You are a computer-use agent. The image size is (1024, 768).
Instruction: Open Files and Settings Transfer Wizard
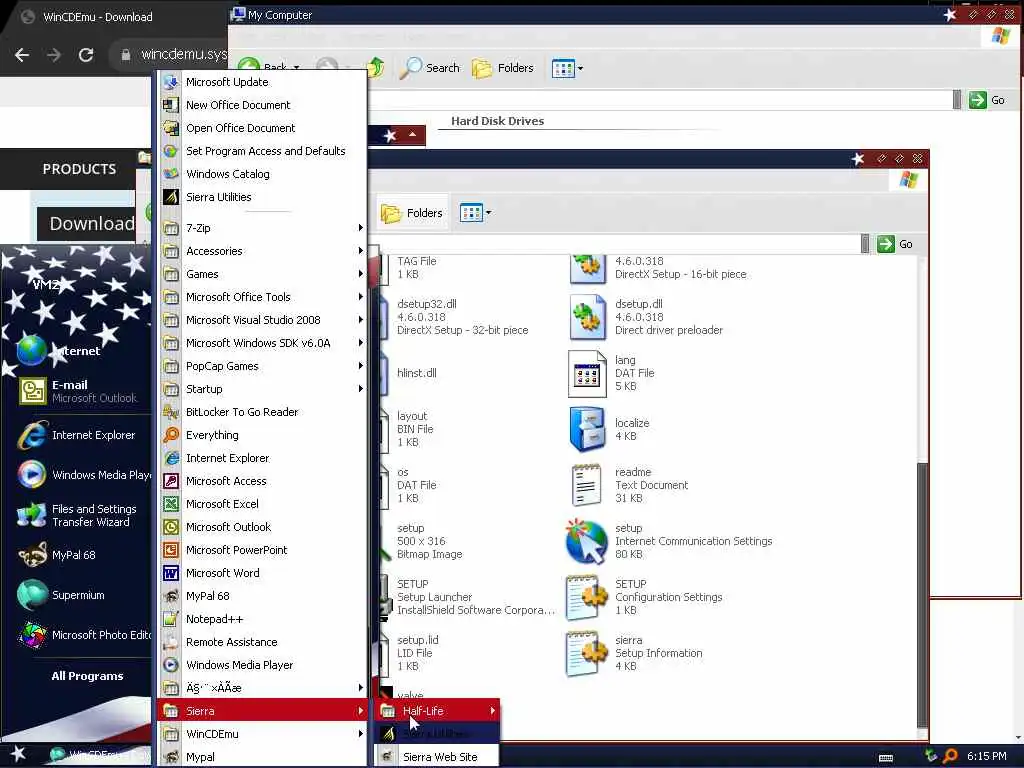coord(85,515)
